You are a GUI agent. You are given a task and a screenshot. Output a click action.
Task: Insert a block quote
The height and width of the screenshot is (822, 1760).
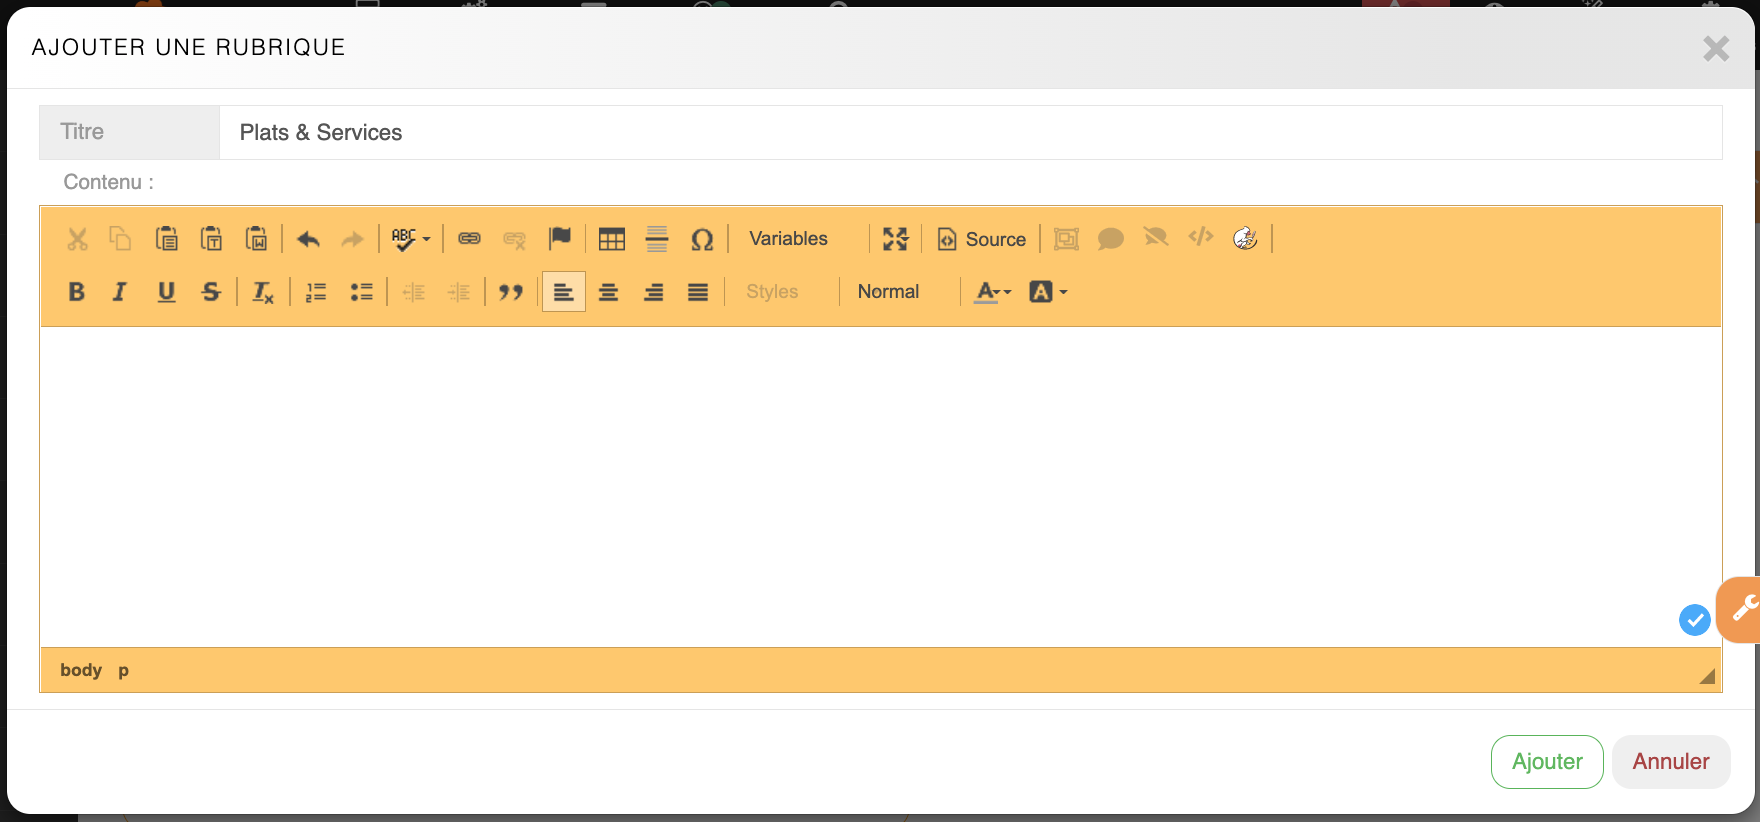coord(511,292)
